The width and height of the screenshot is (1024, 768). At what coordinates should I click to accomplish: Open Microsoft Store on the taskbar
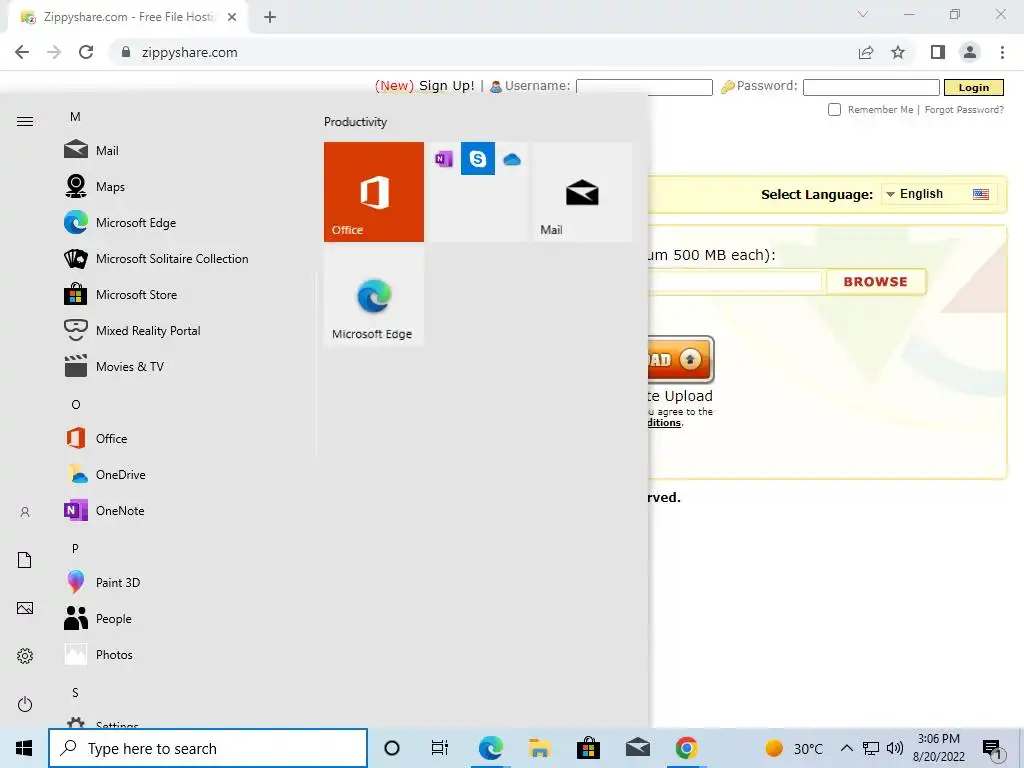pyautogui.click(x=588, y=748)
